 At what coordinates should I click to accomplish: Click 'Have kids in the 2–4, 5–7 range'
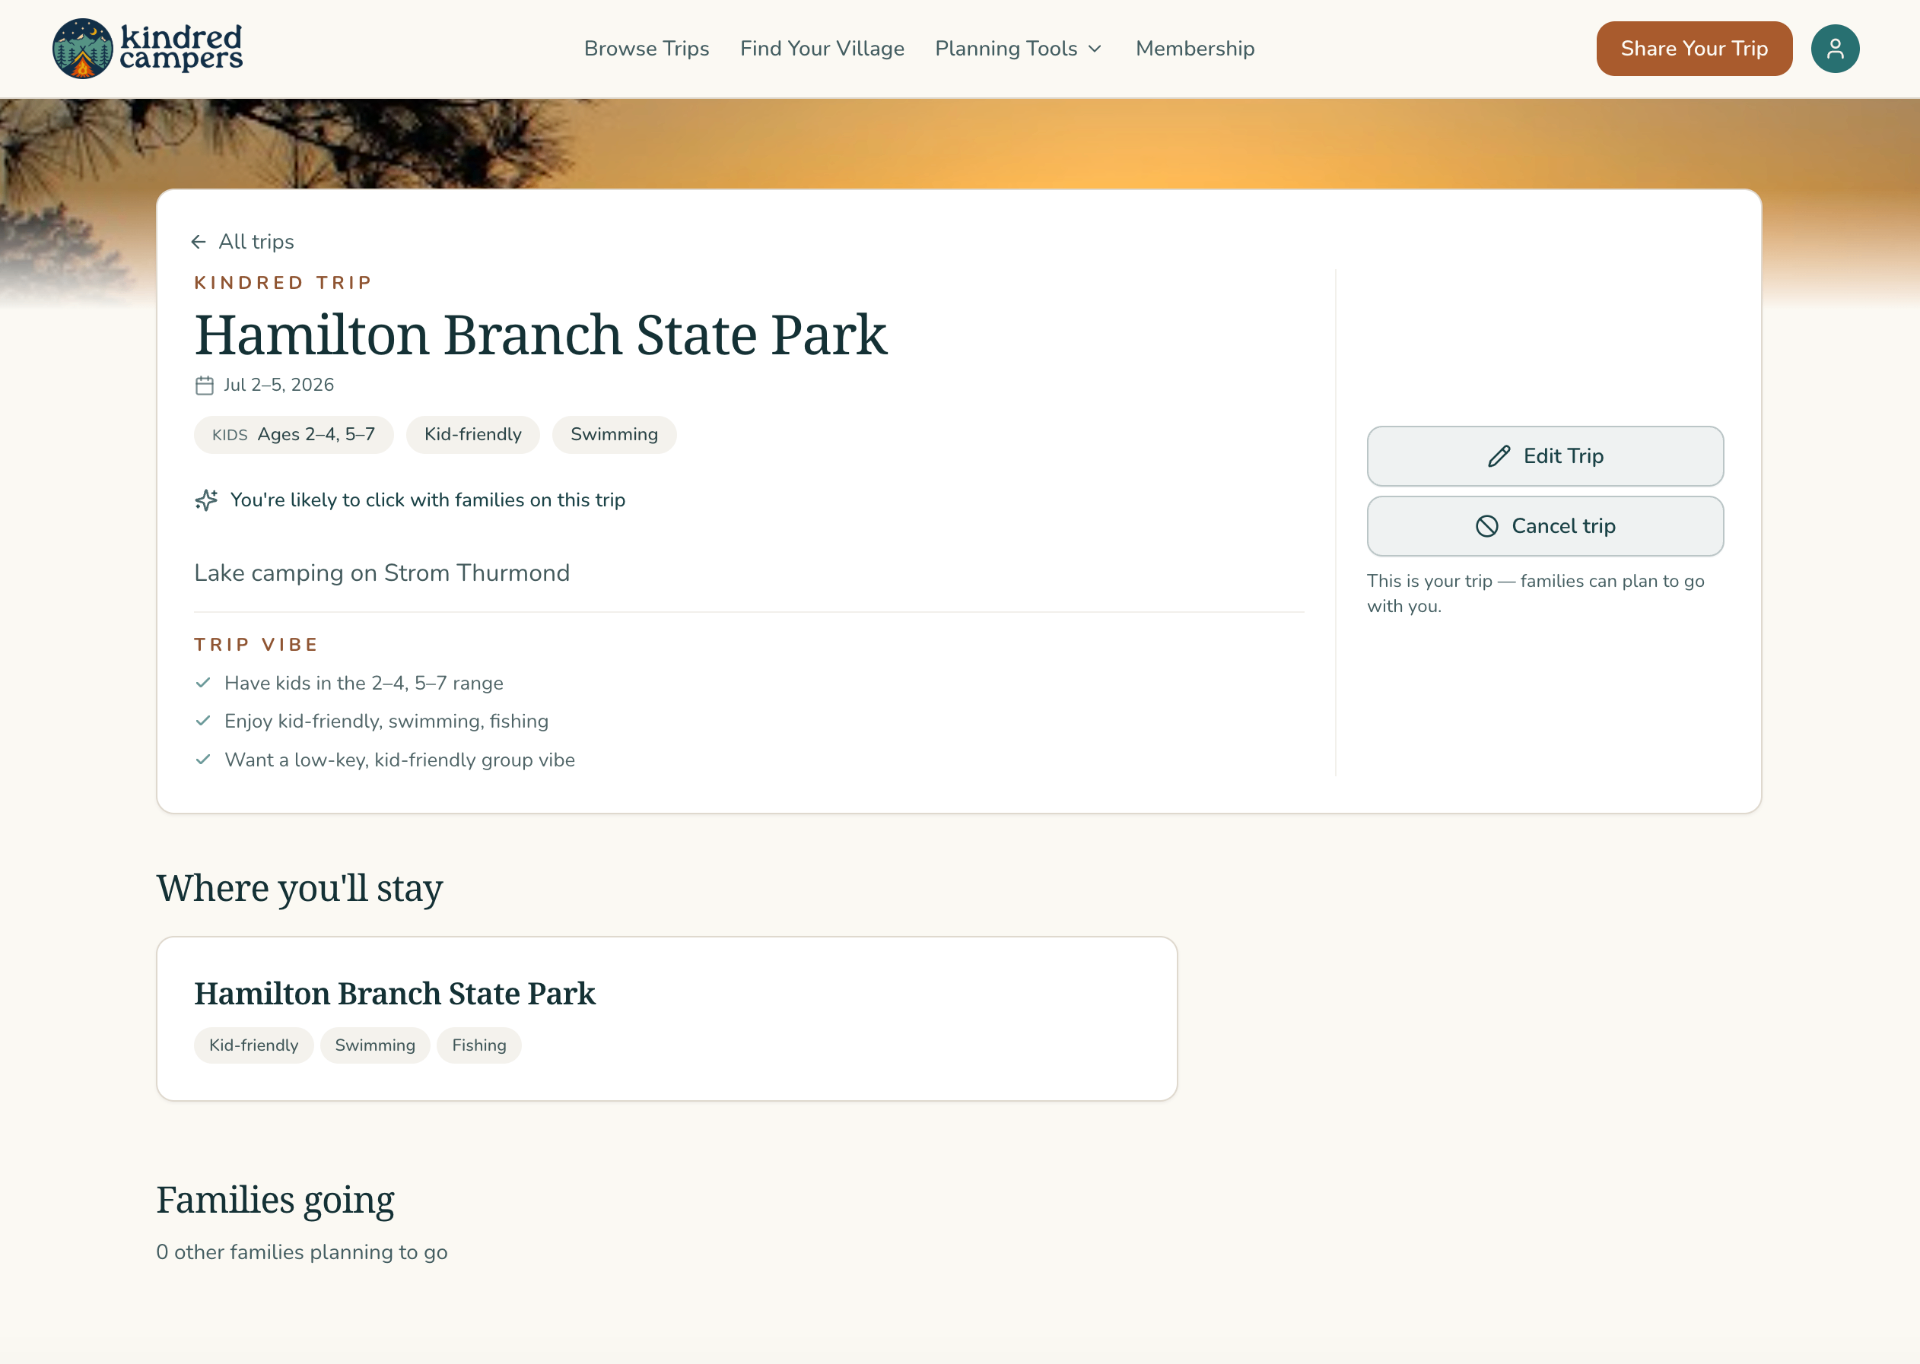coord(364,683)
